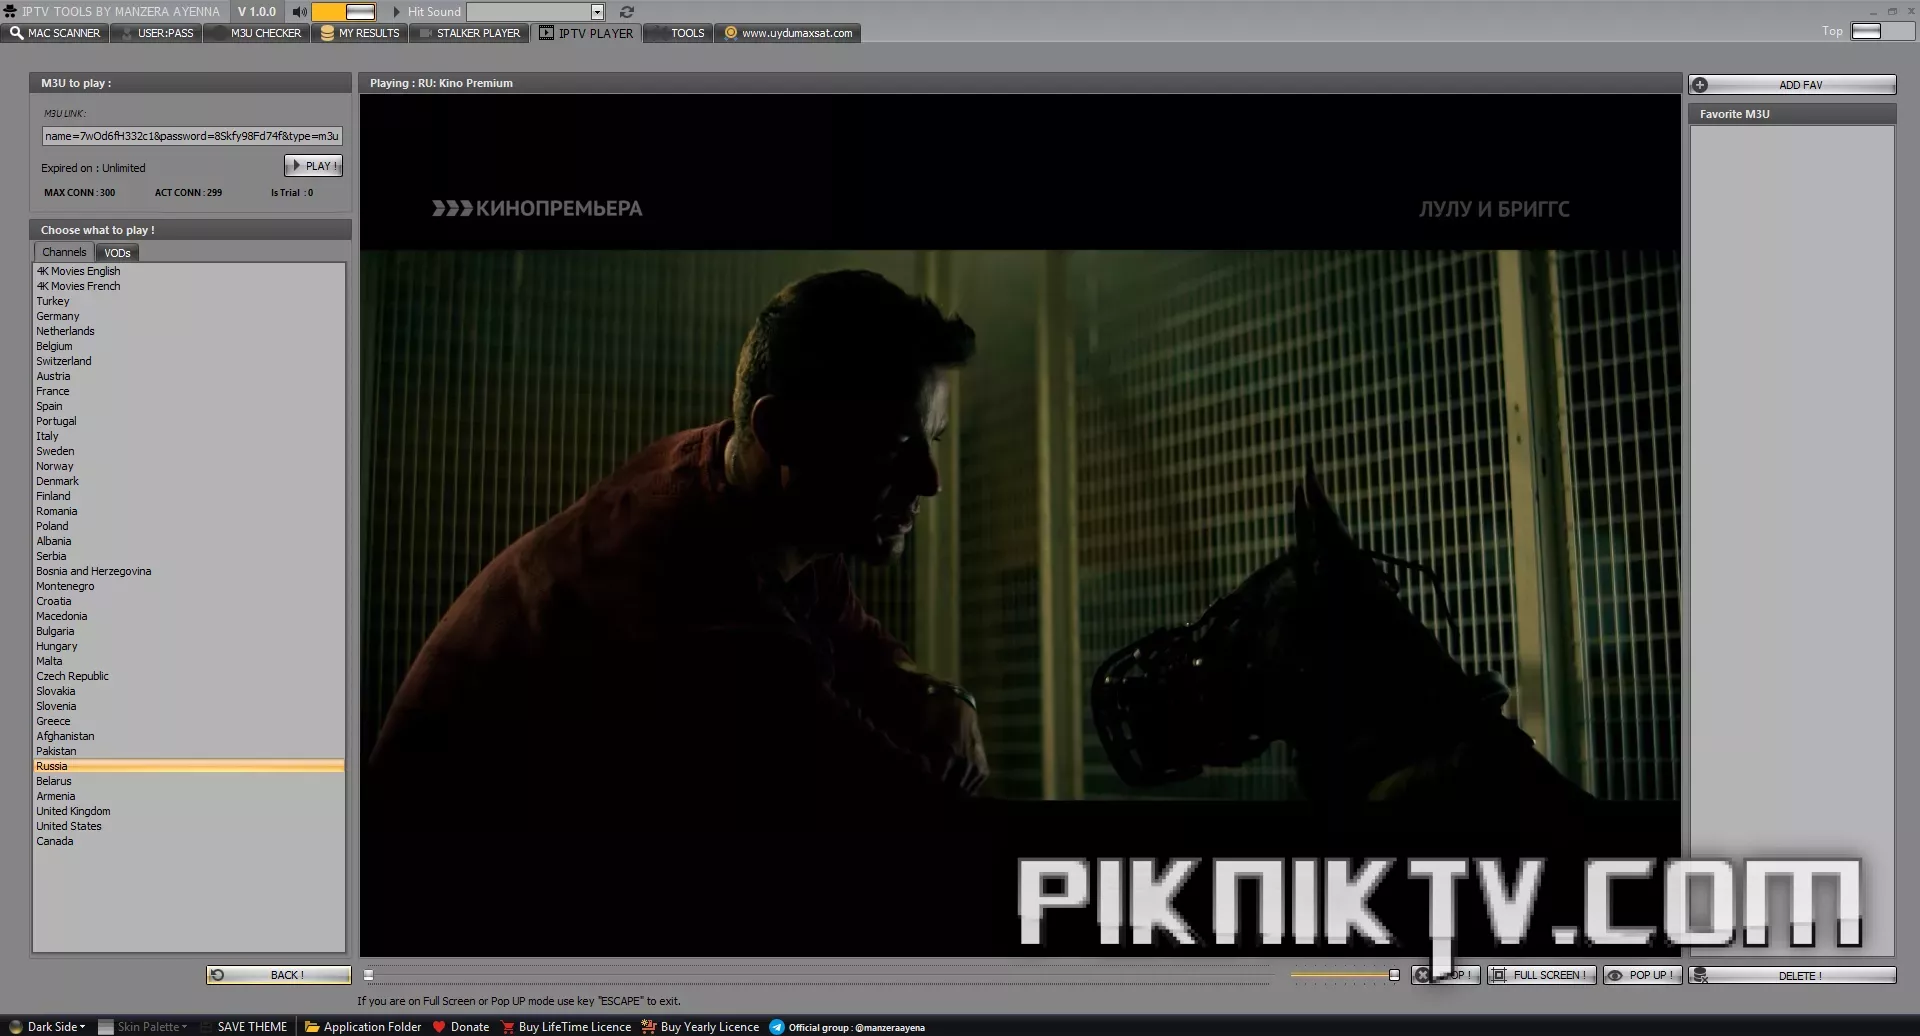
Task: Open the Telegram official group link
Action: point(847,1027)
